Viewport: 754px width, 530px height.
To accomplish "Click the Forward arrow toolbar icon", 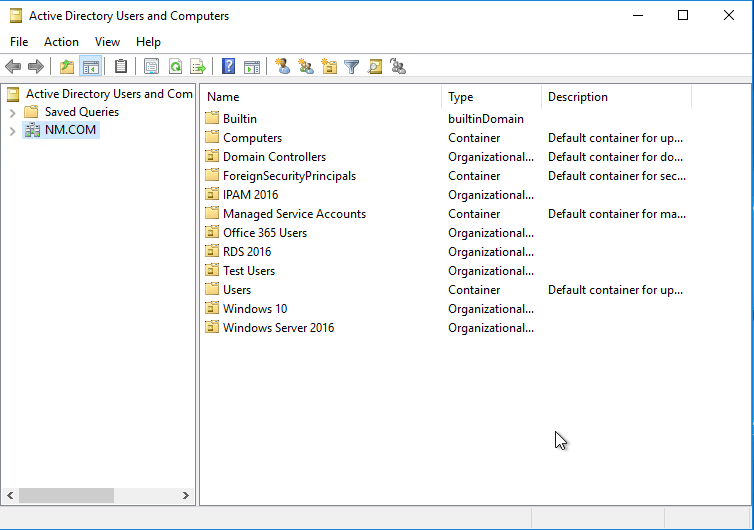I will click(36, 66).
